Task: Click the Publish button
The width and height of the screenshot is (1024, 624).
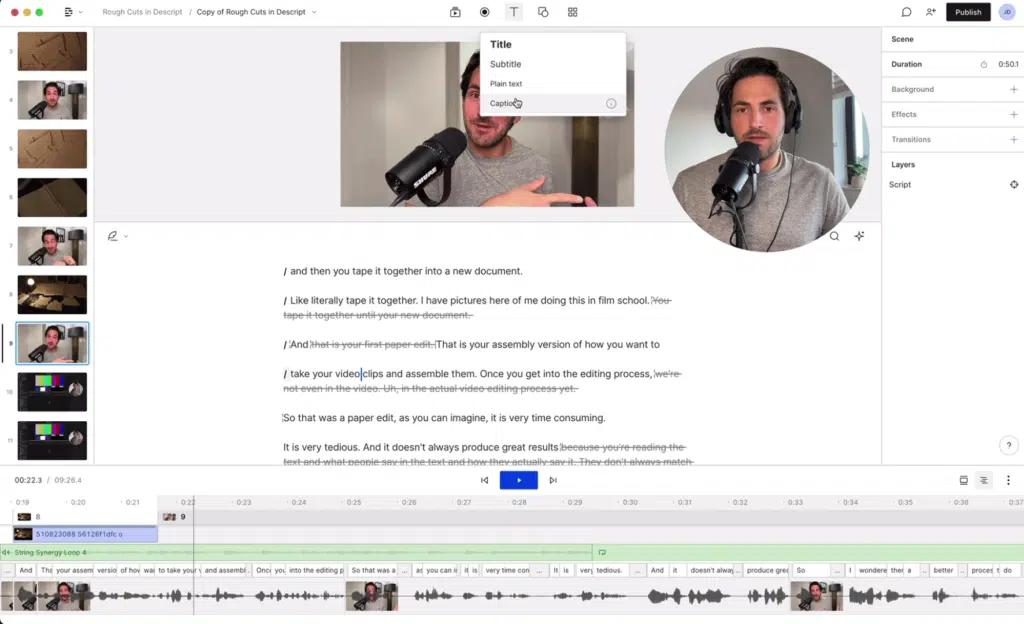Action: 968,12
